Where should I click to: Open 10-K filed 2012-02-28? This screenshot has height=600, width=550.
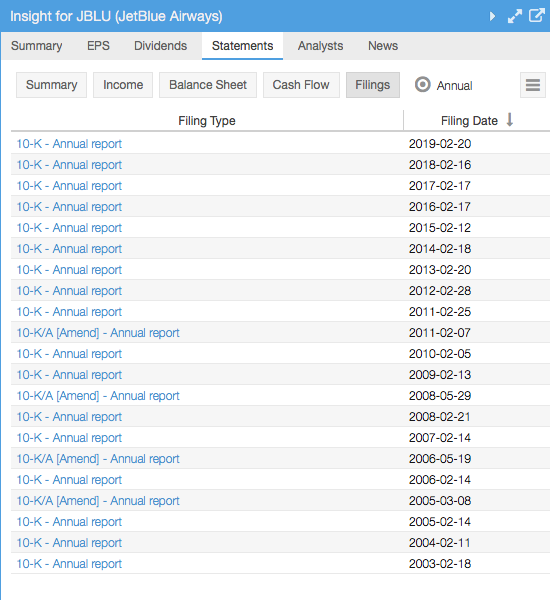69,291
